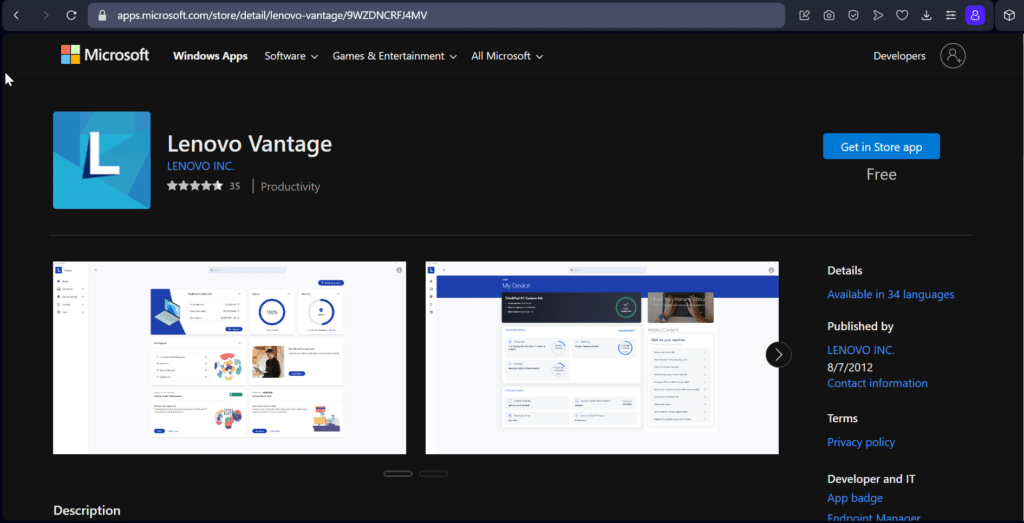Open the My Device screenshot
Viewport: 1024px width, 523px height.
[x=602, y=358]
